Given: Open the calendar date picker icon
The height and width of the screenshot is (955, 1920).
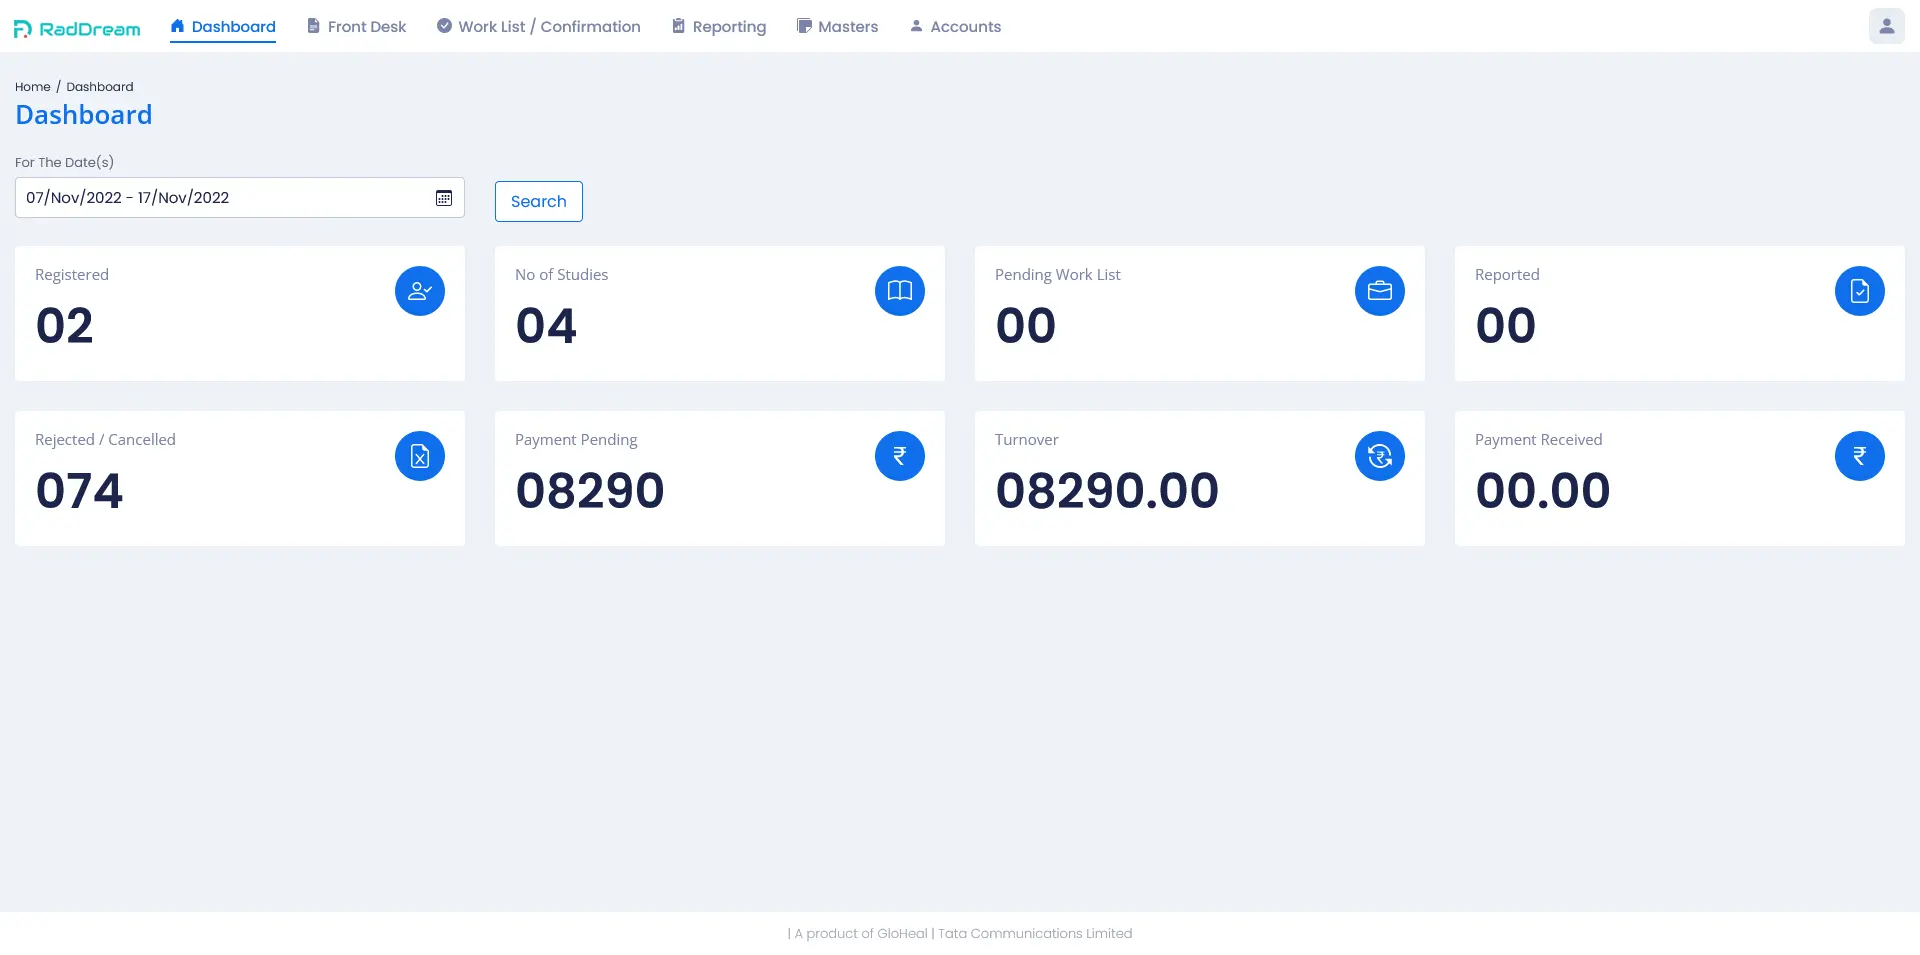Looking at the screenshot, I should click(444, 198).
